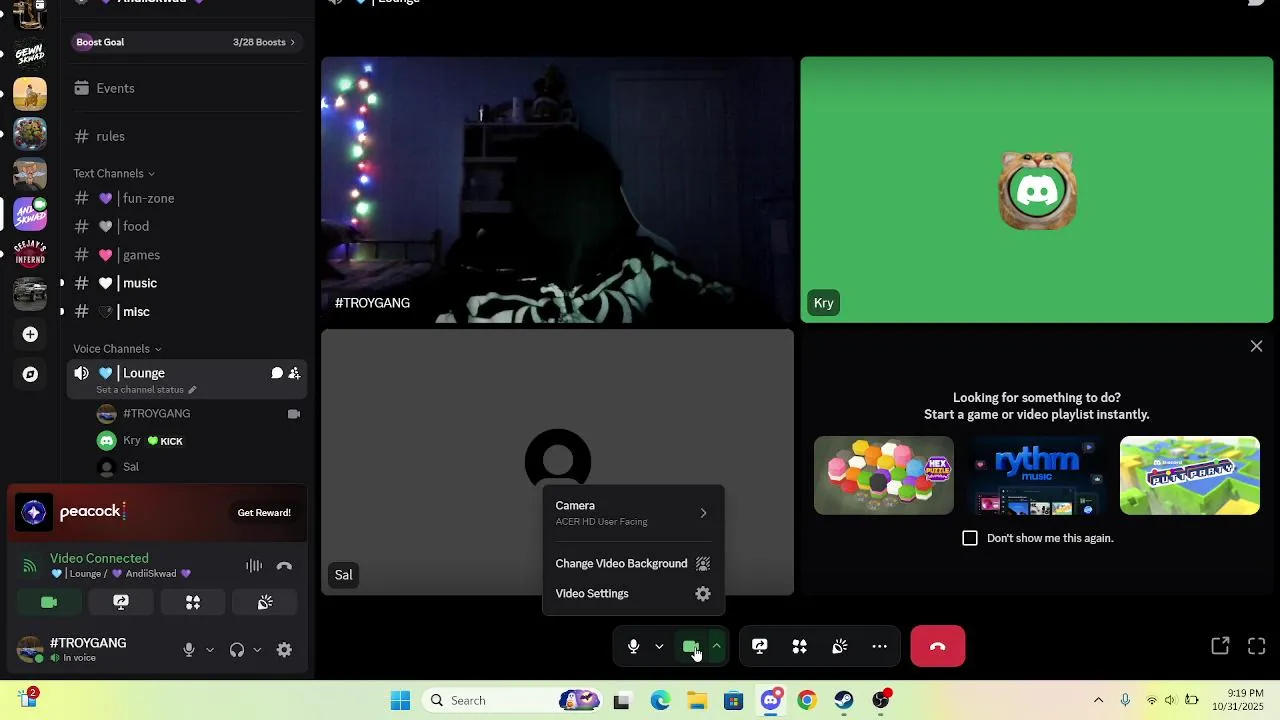
Task: Open Video Settings from popup menu
Action: coord(632,594)
